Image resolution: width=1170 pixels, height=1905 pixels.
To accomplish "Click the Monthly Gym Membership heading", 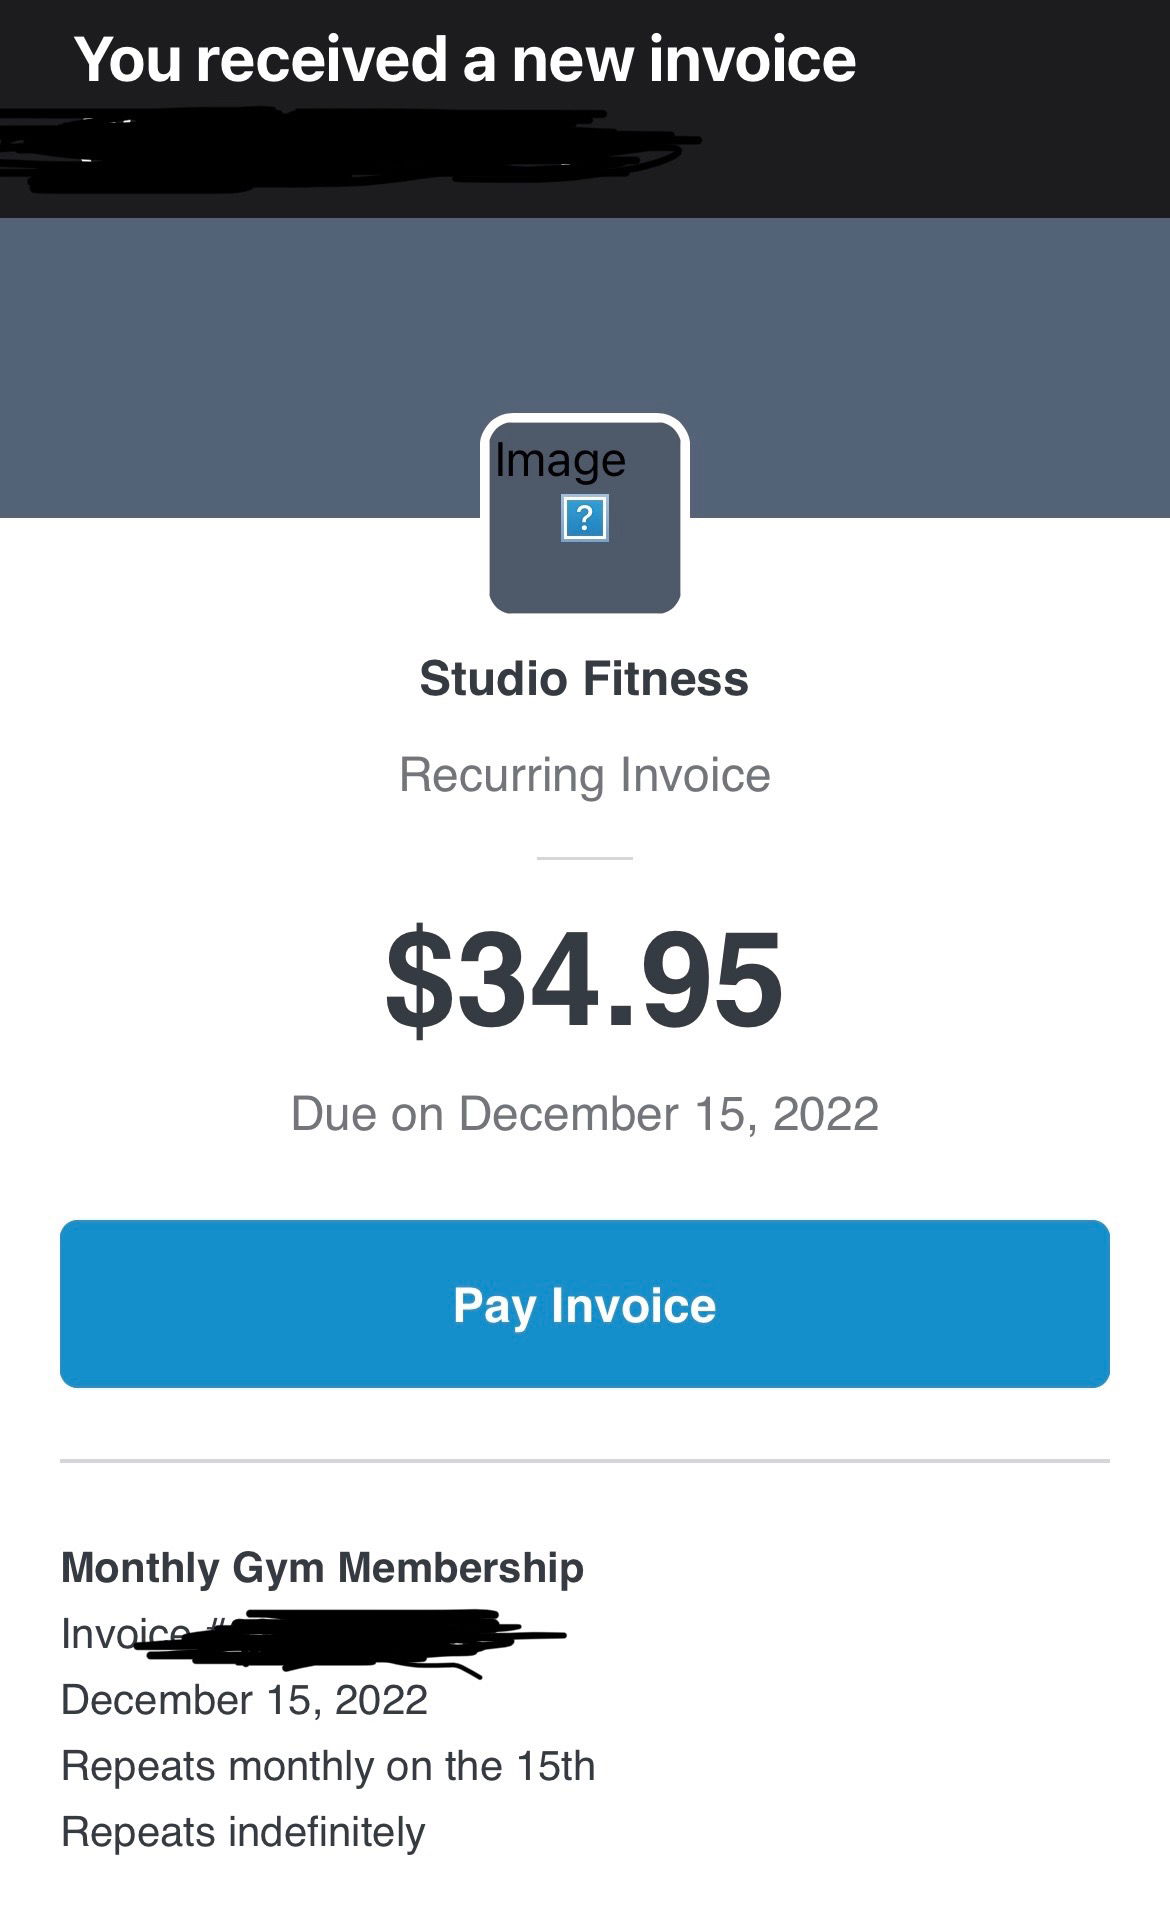I will click(322, 1568).
